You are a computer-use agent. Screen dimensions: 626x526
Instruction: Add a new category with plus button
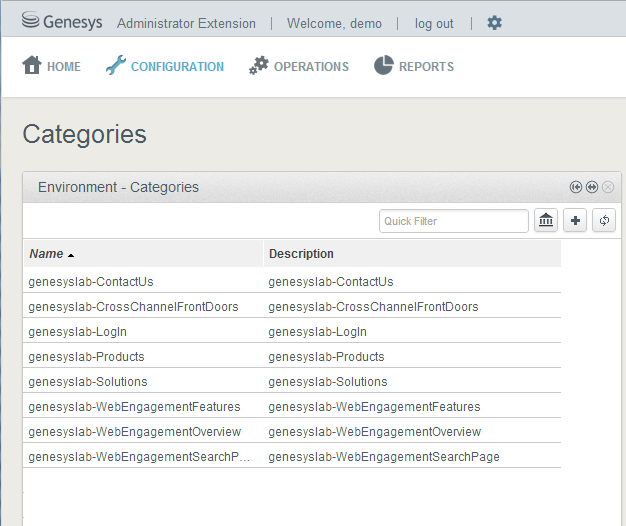[x=575, y=220]
